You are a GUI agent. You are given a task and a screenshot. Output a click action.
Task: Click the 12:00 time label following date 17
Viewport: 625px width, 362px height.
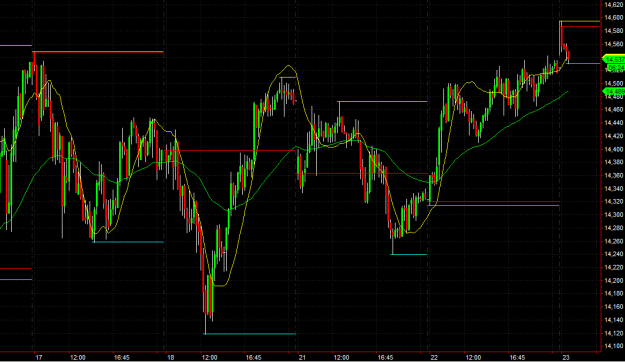click(x=78, y=358)
